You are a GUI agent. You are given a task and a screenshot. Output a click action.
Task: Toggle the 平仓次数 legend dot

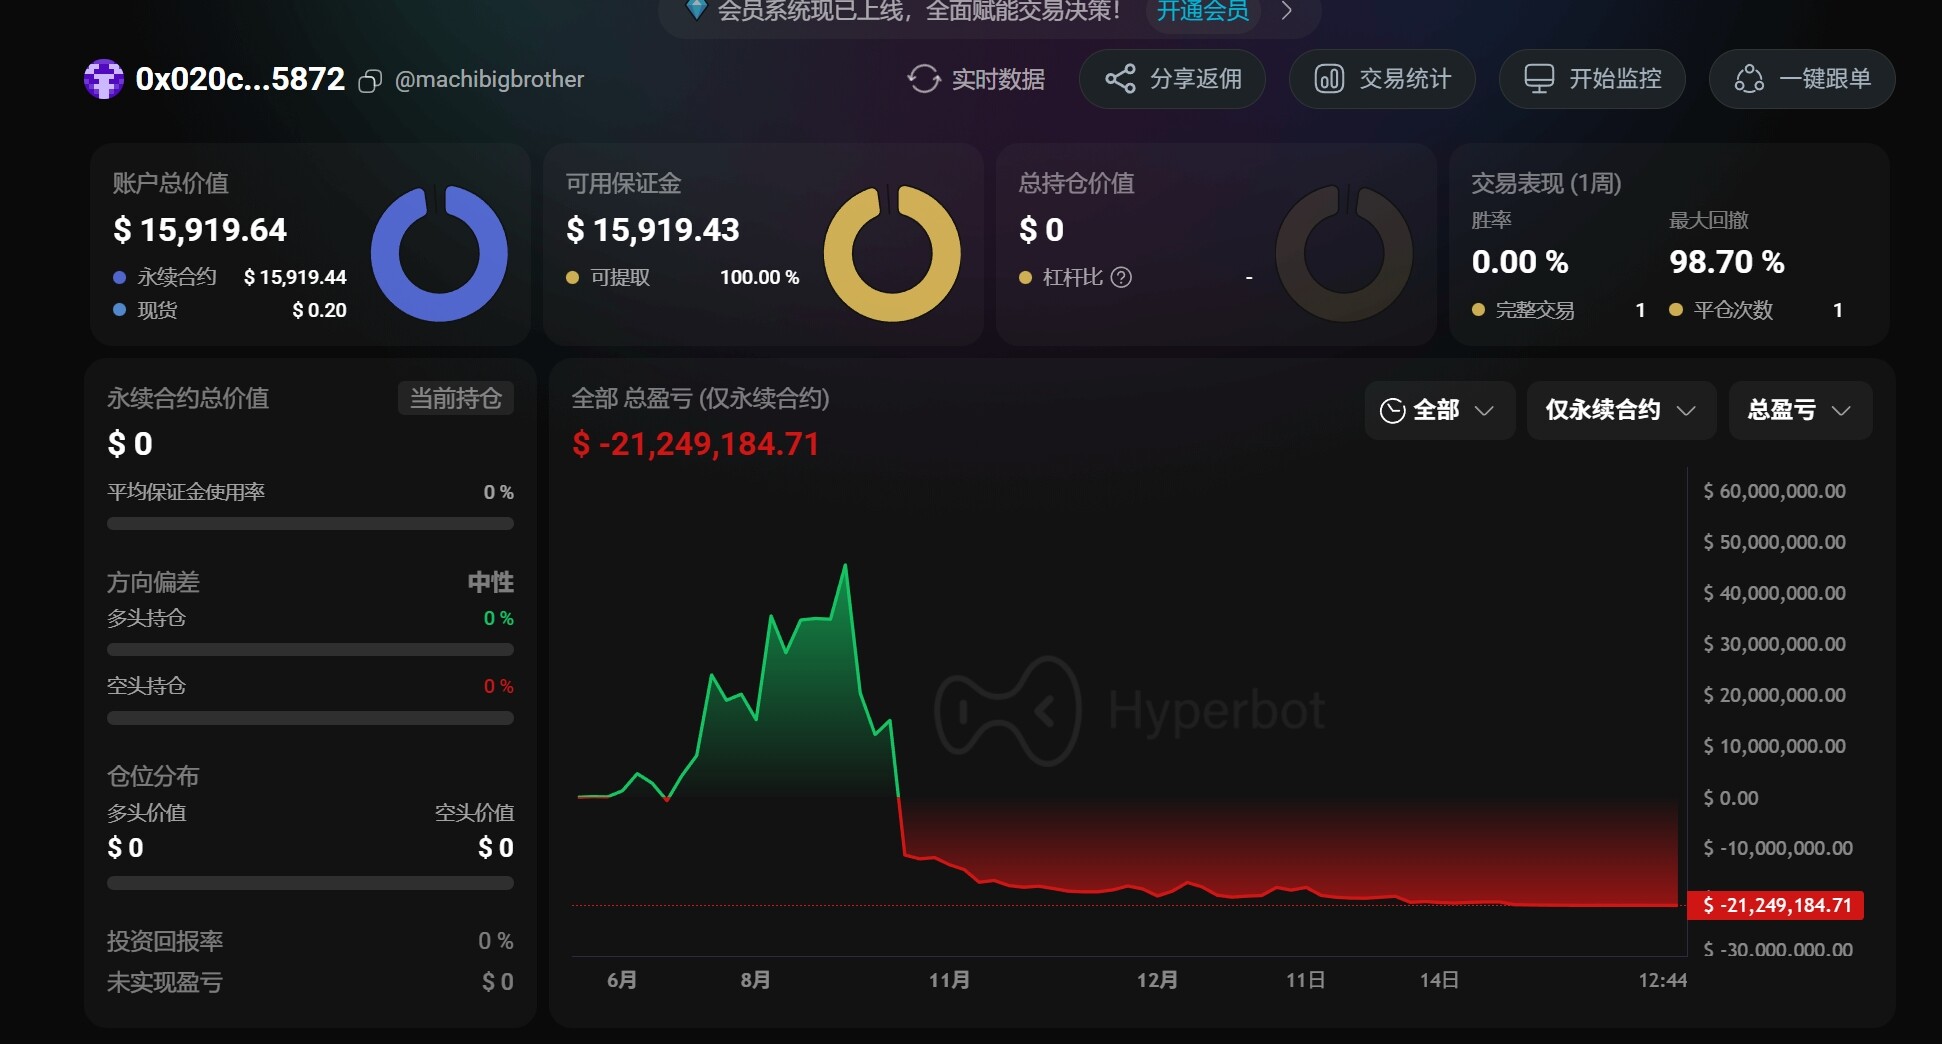(x=1674, y=310)
